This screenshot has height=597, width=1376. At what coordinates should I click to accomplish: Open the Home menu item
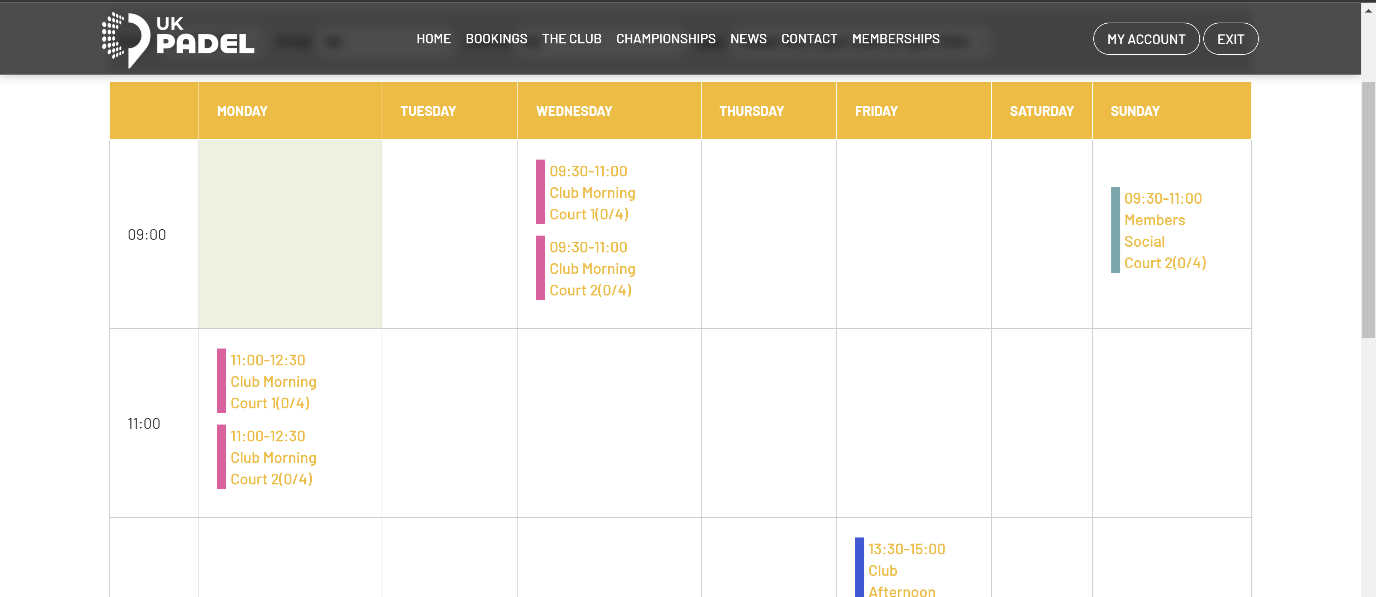[x=434, y=39]
